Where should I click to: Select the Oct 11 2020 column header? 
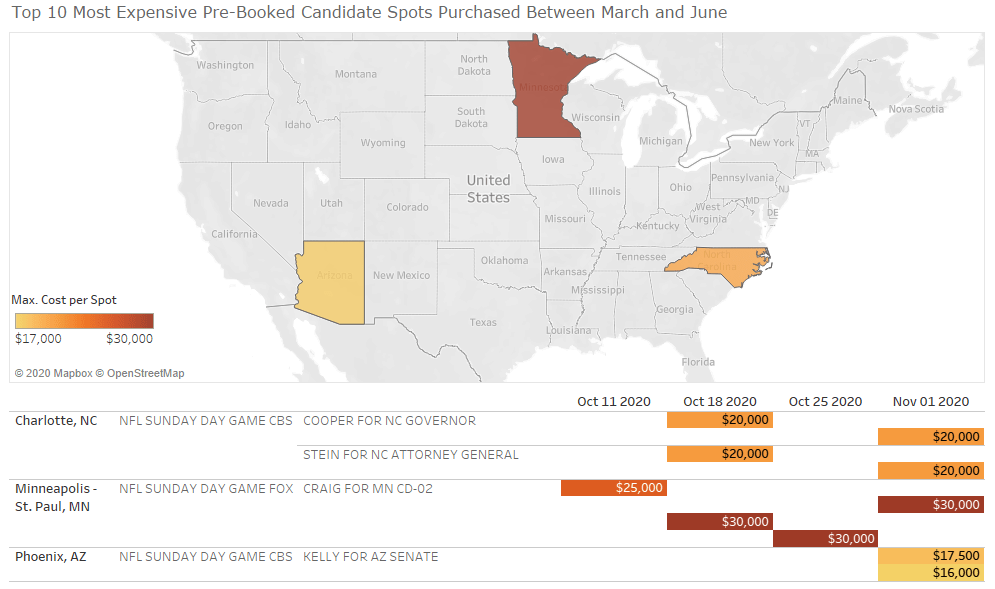(x=613, y=402)
